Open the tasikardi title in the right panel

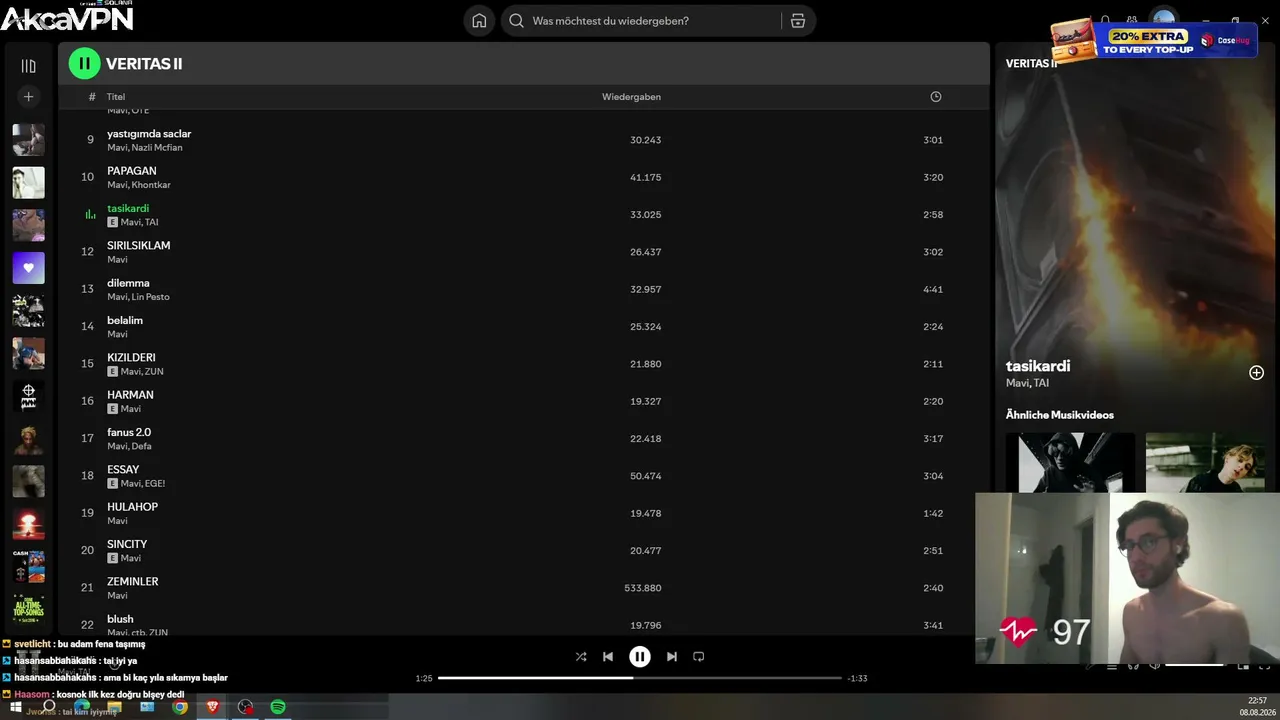1038,366
